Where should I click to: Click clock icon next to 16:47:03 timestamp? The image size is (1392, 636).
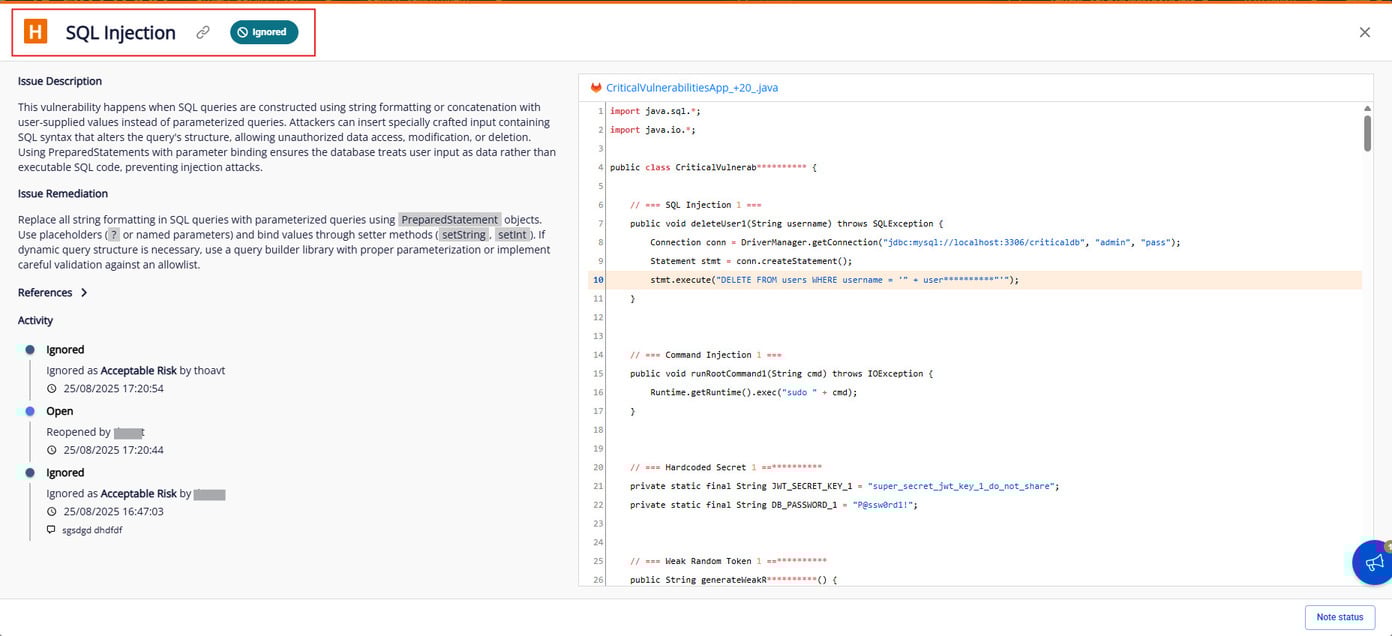point(52,511)
